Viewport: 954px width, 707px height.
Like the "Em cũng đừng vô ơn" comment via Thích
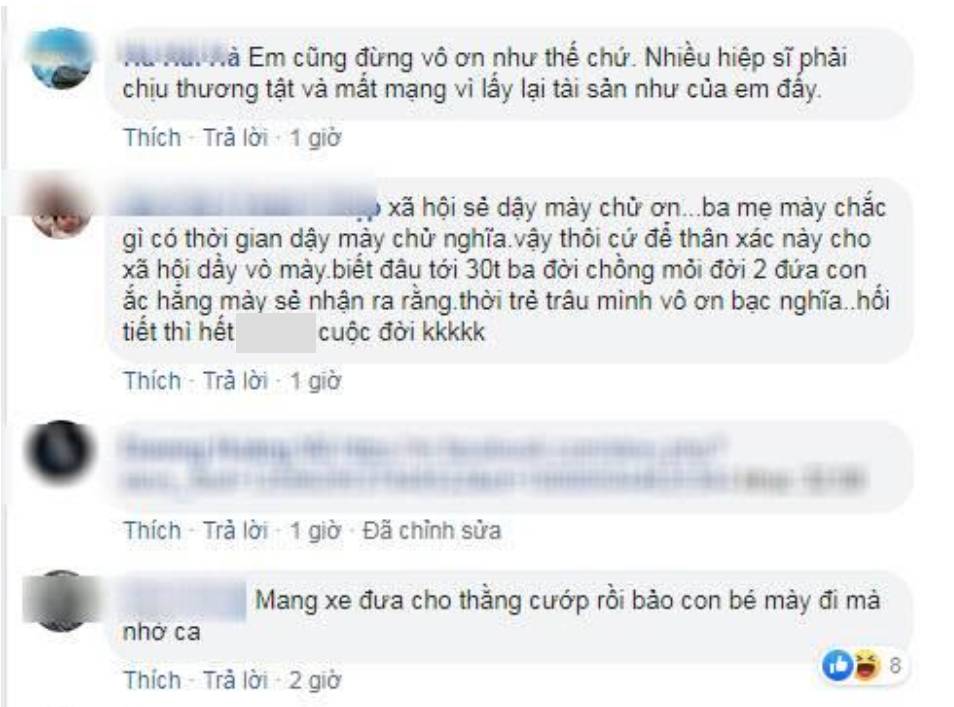pyautogui.click(x=153, y=138)
